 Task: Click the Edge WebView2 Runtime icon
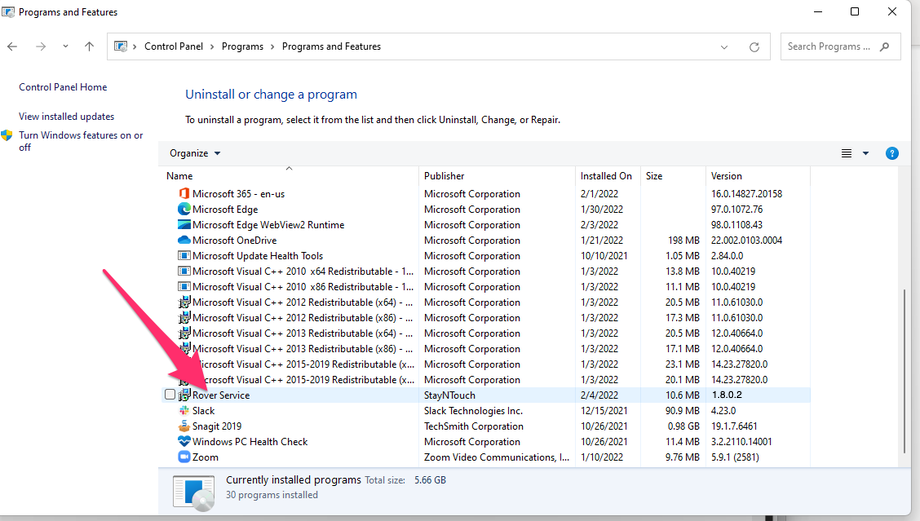tap(184, 225)
